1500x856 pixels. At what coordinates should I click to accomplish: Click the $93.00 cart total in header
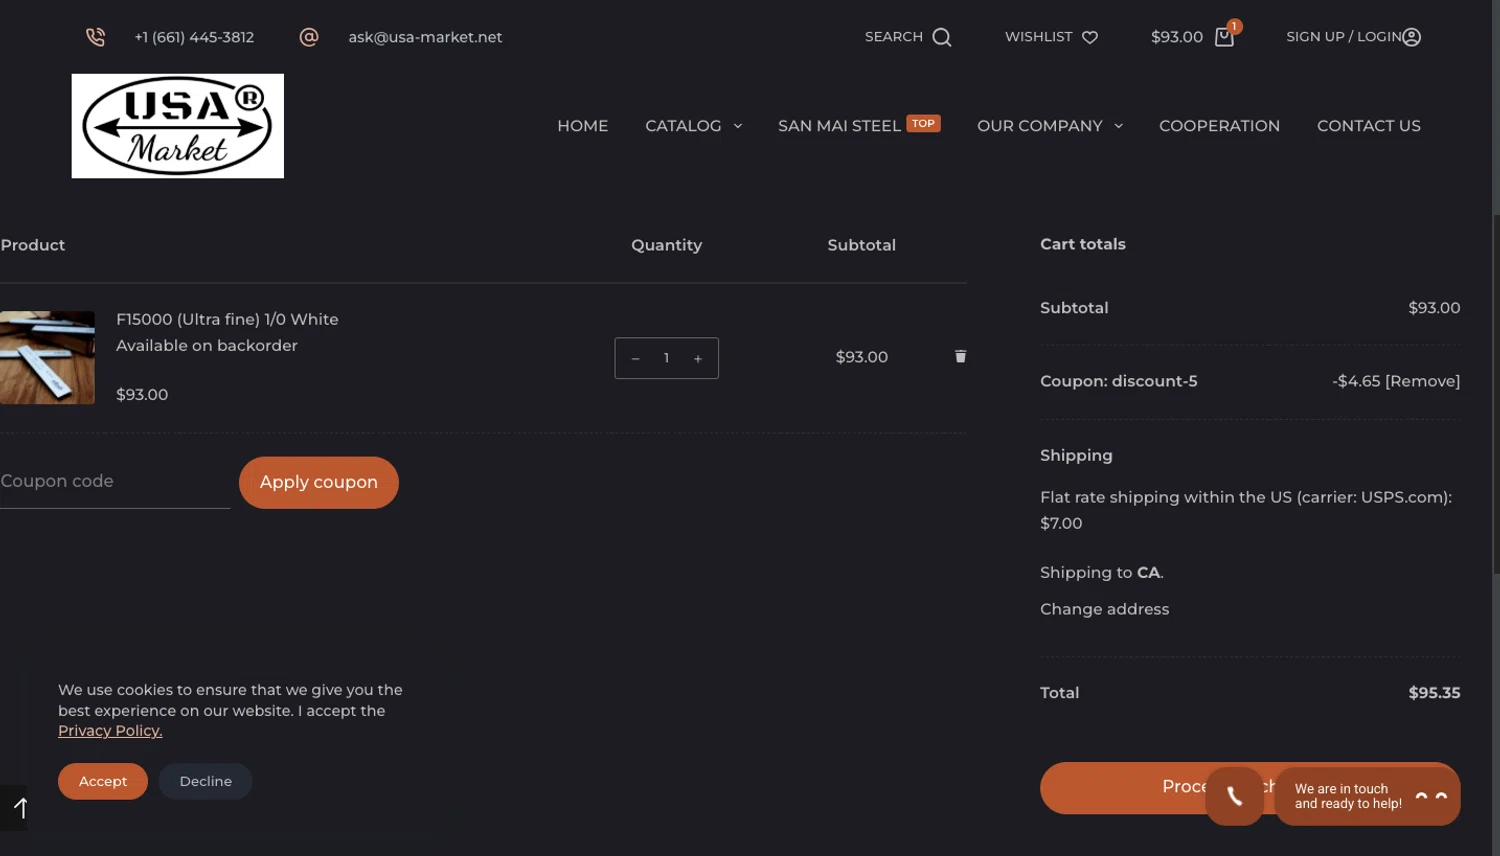(x=1176, y=37)
